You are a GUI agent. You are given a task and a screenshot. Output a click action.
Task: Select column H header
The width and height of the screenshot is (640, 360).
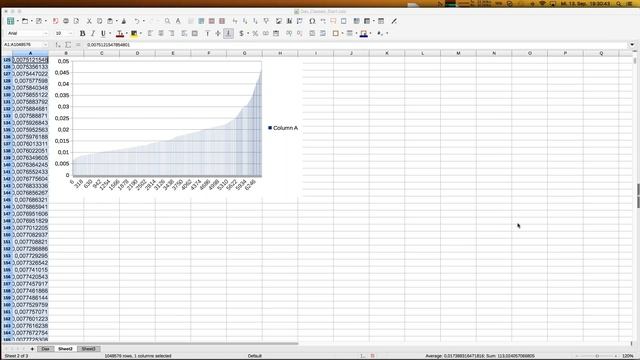point(280,53)
